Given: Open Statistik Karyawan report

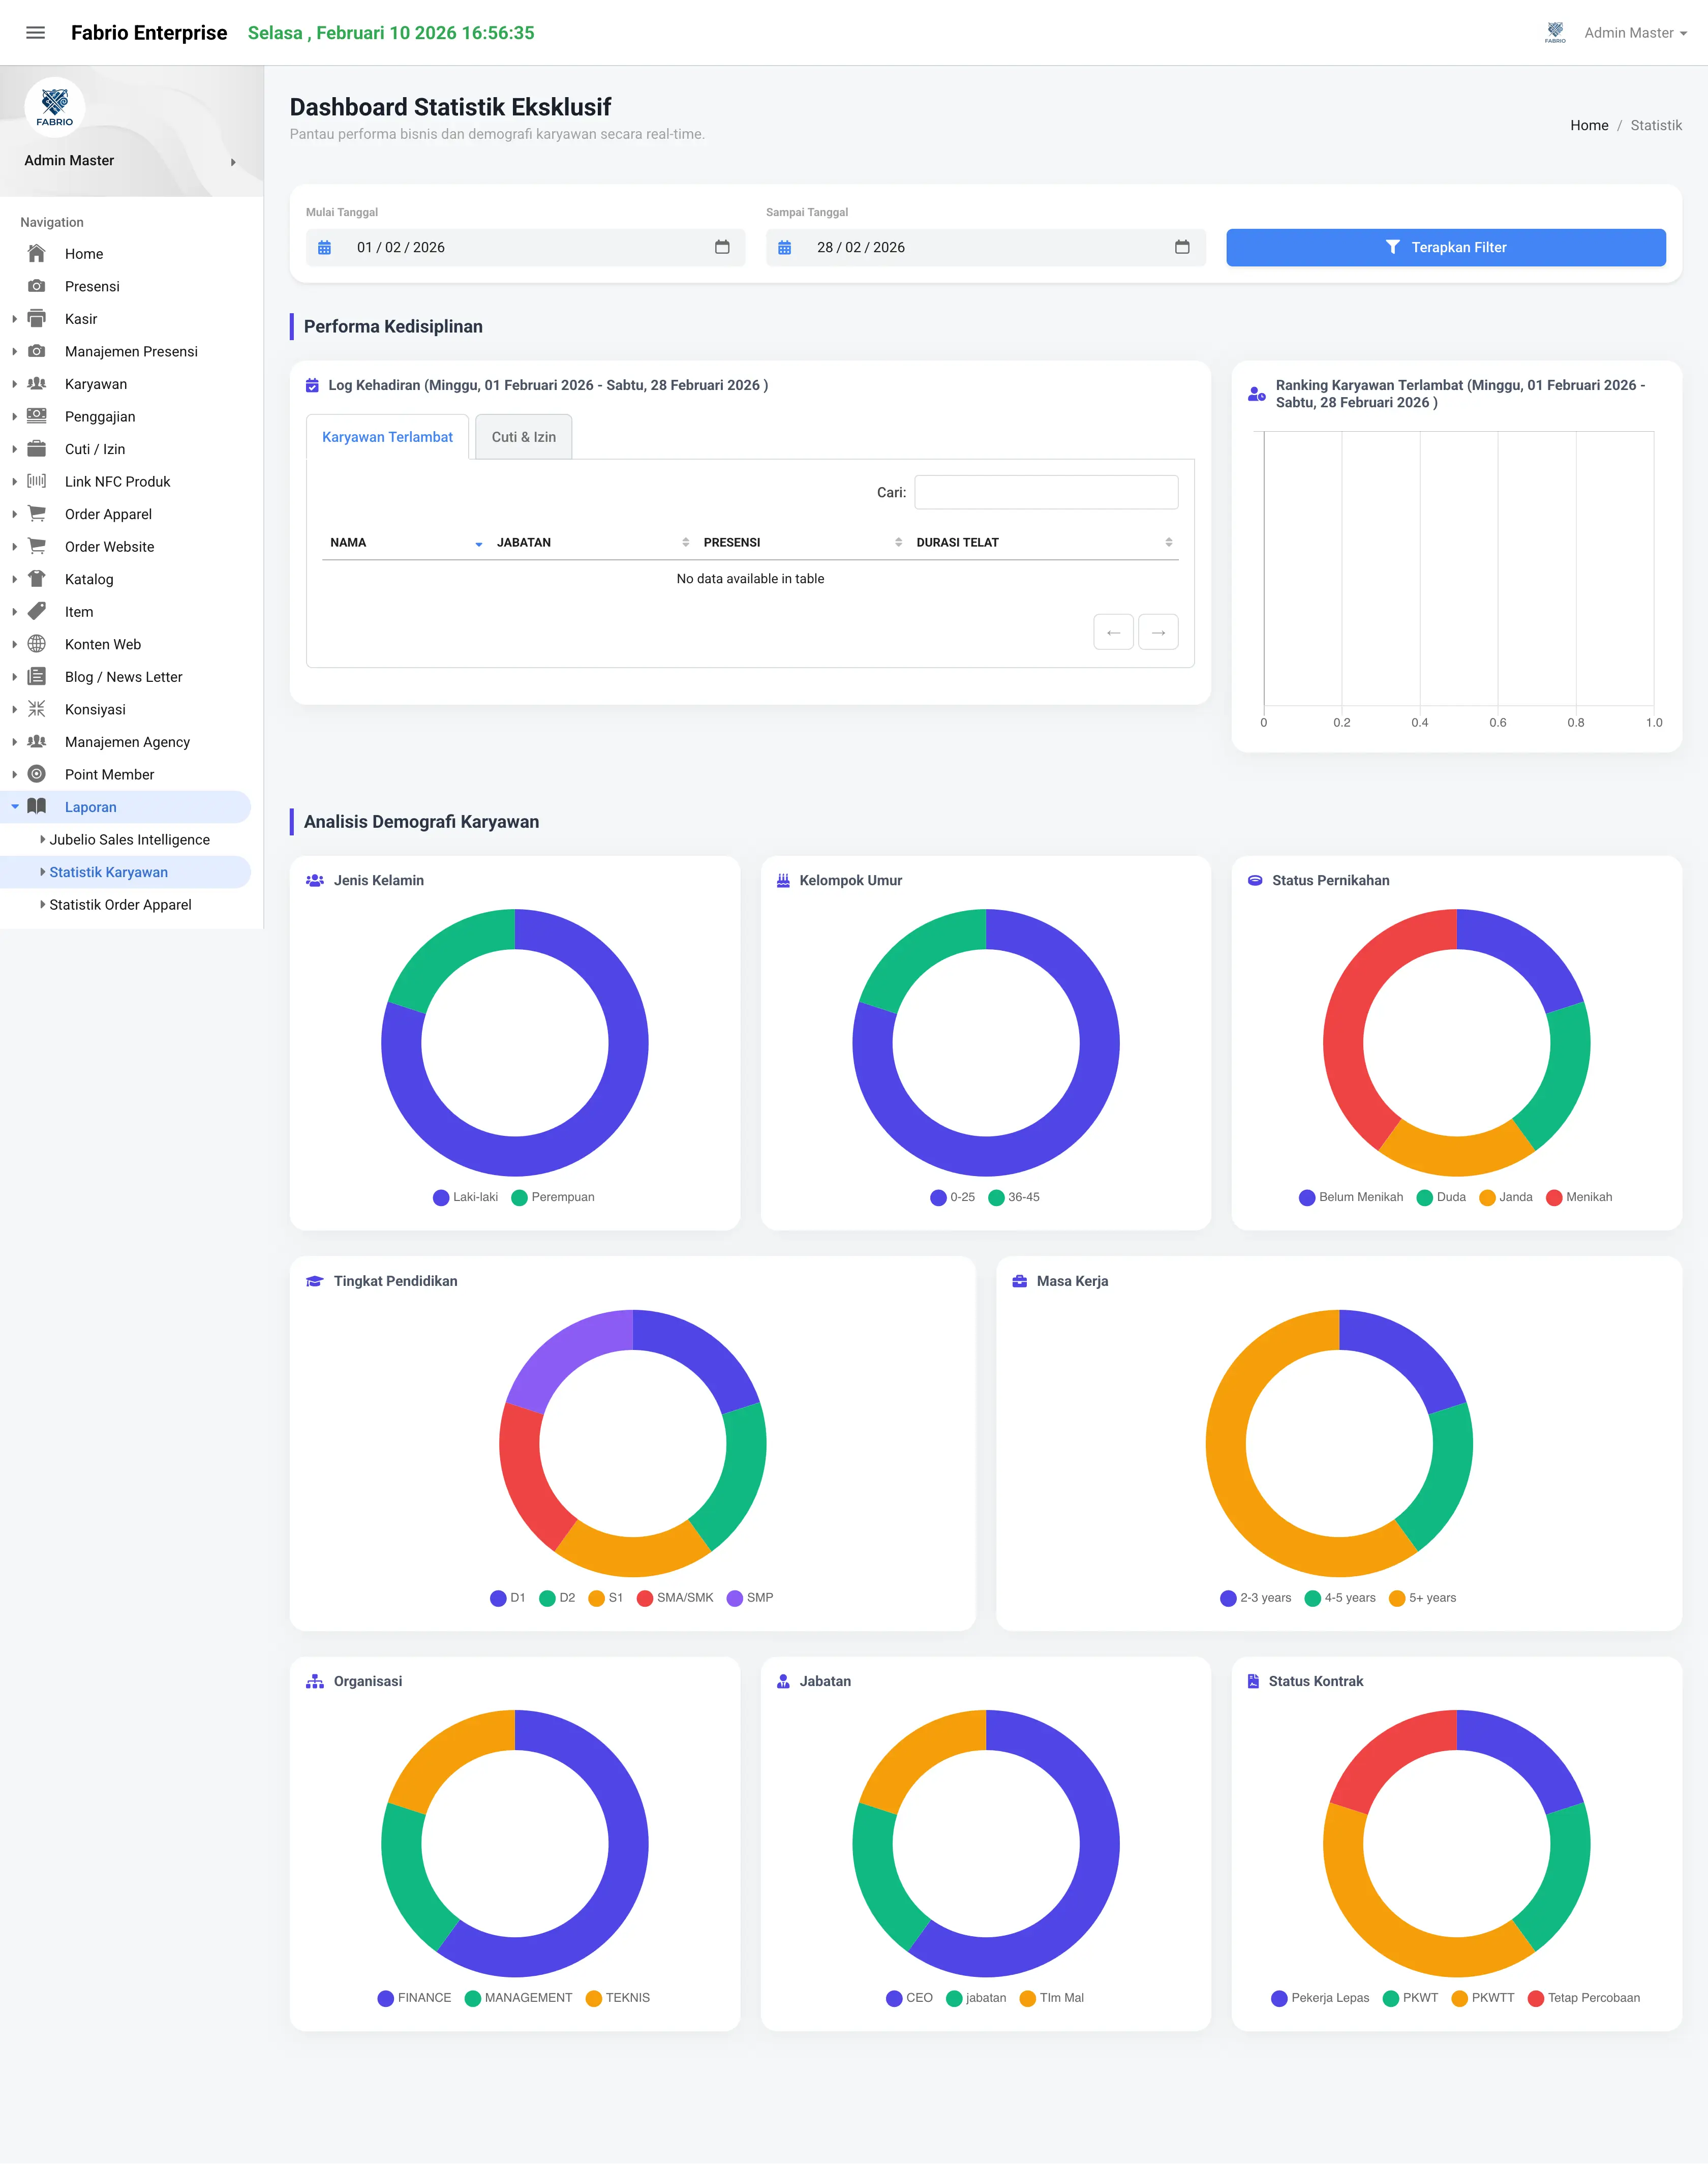Looking at the screenshot, I should coord(109,872).
